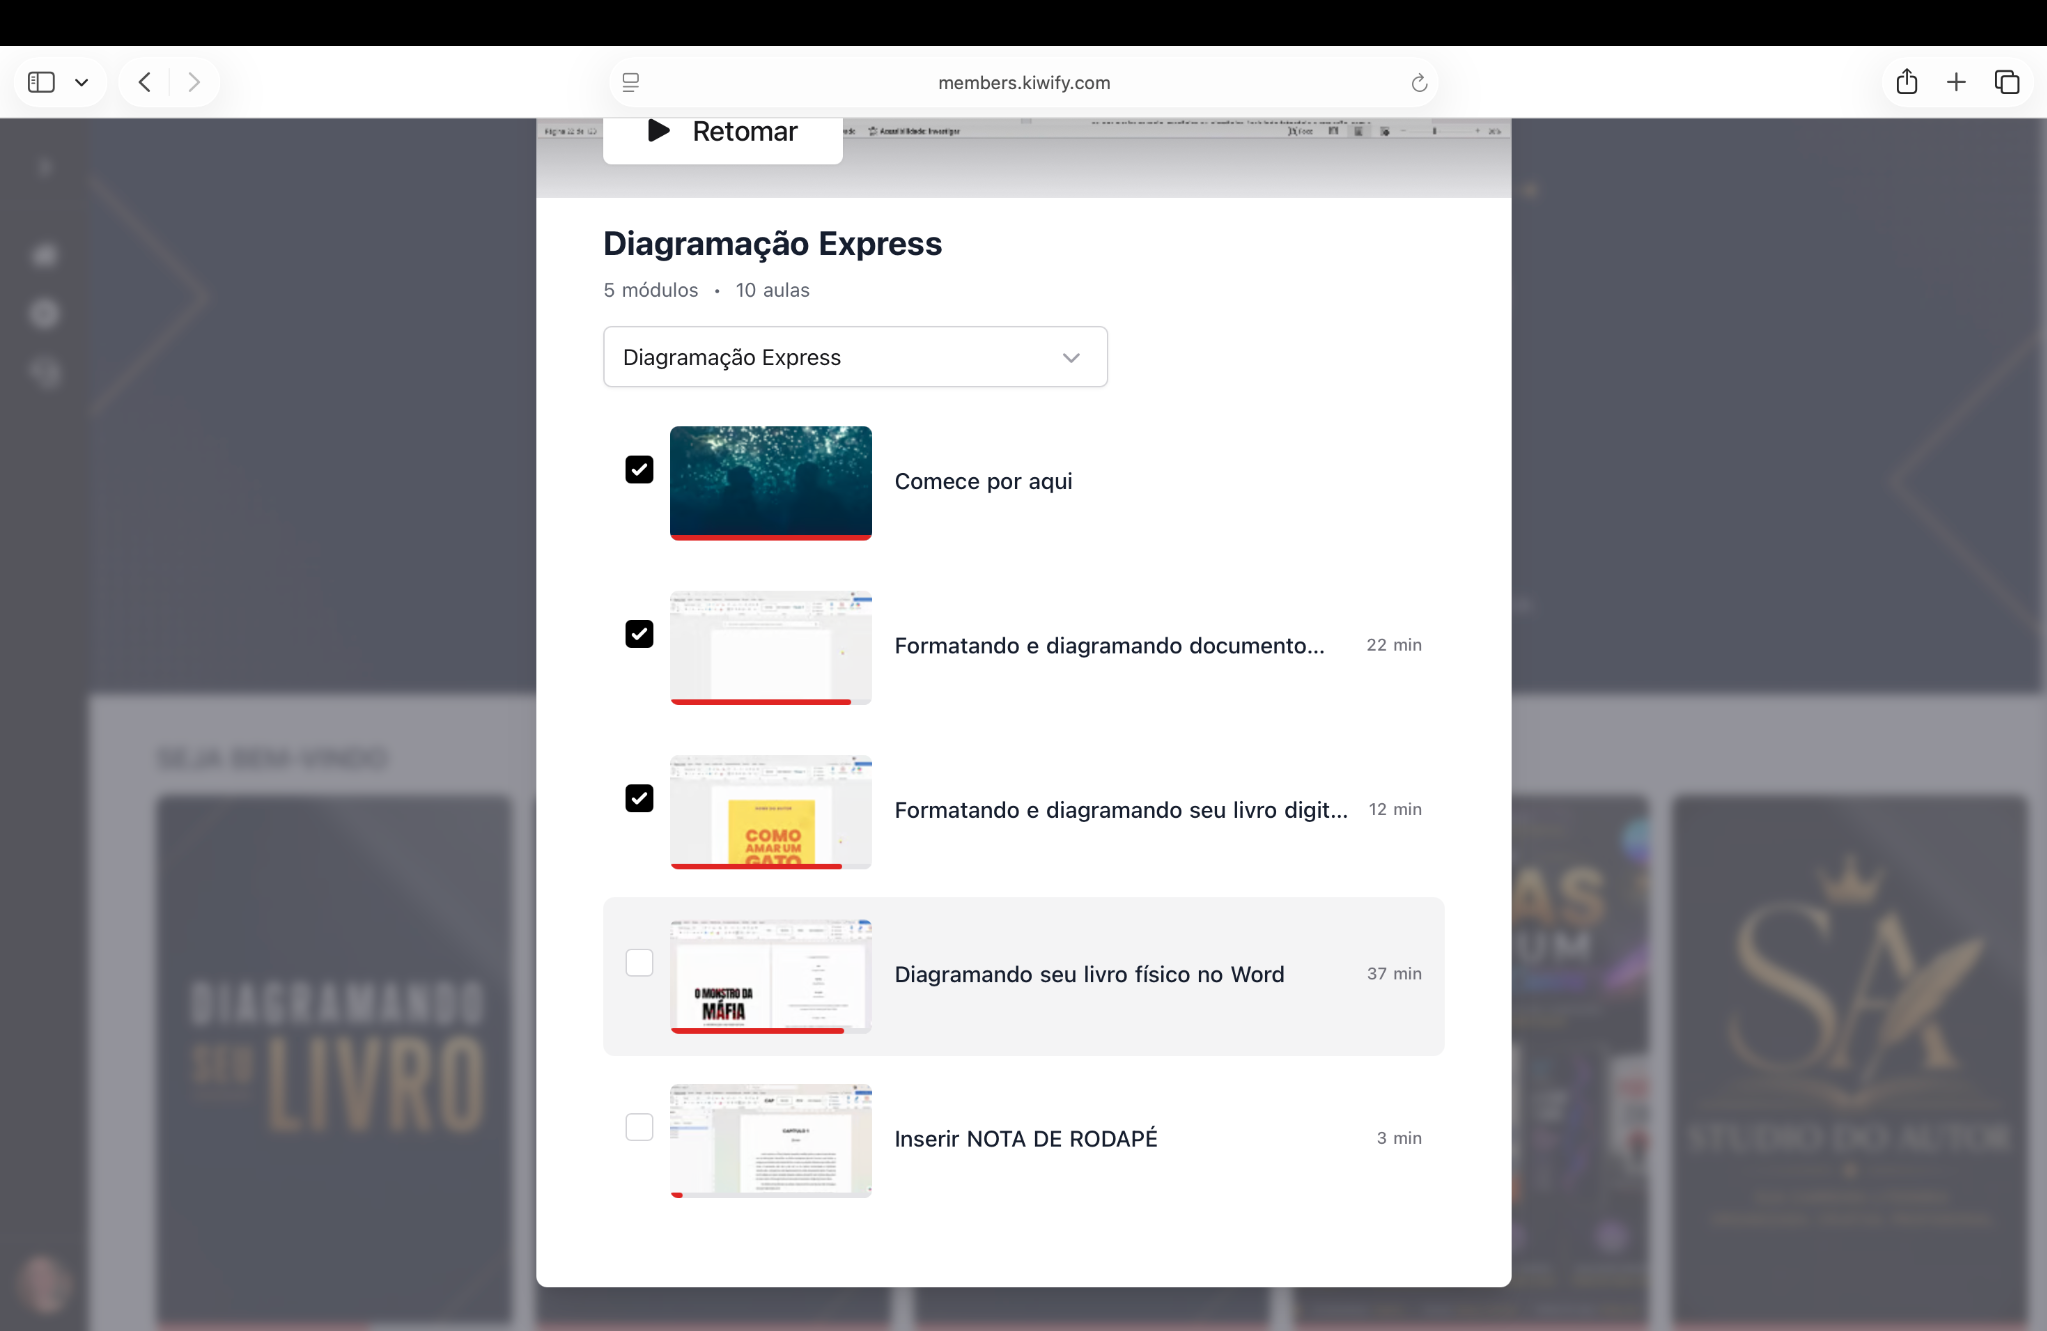
Task: Show the Safari sidebar
Action: (x=41, y=82)
